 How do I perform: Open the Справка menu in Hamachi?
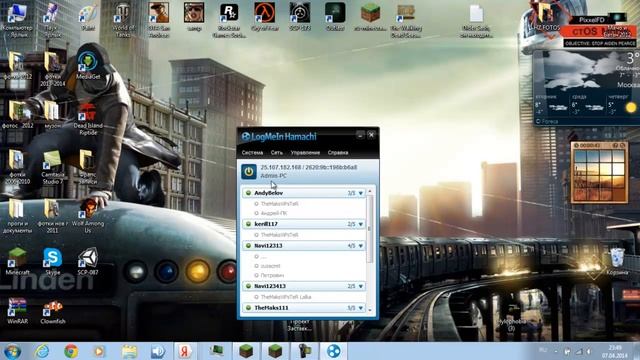tap(338, 153)
